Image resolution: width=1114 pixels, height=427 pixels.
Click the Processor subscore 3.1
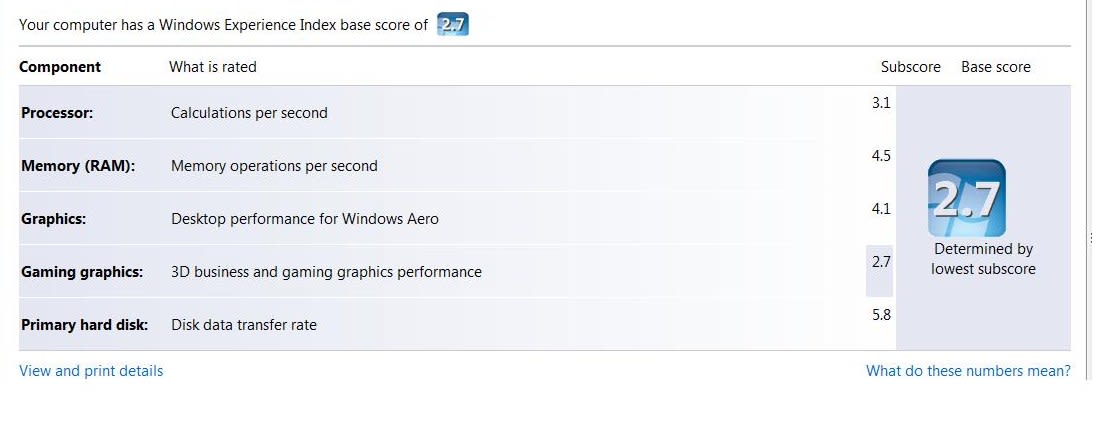coord(881,103)
